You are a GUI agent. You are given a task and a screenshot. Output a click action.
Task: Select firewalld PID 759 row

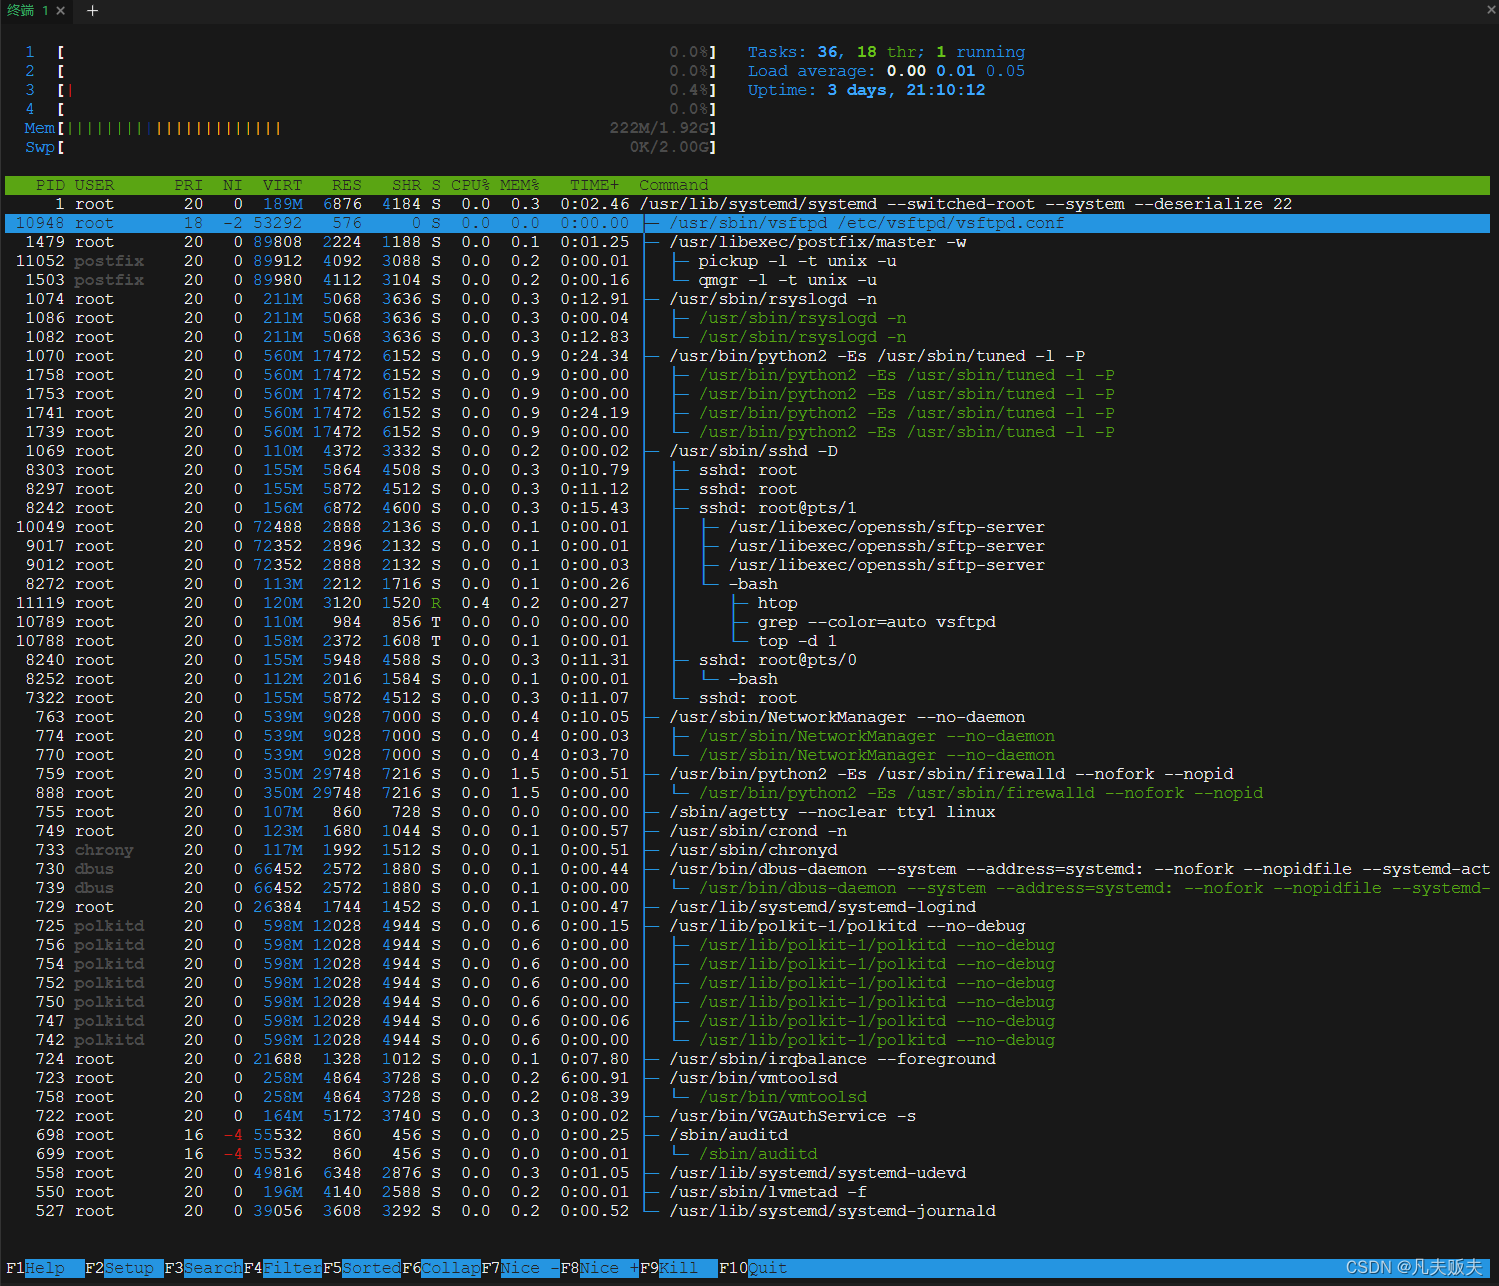(x=747, y=774)
